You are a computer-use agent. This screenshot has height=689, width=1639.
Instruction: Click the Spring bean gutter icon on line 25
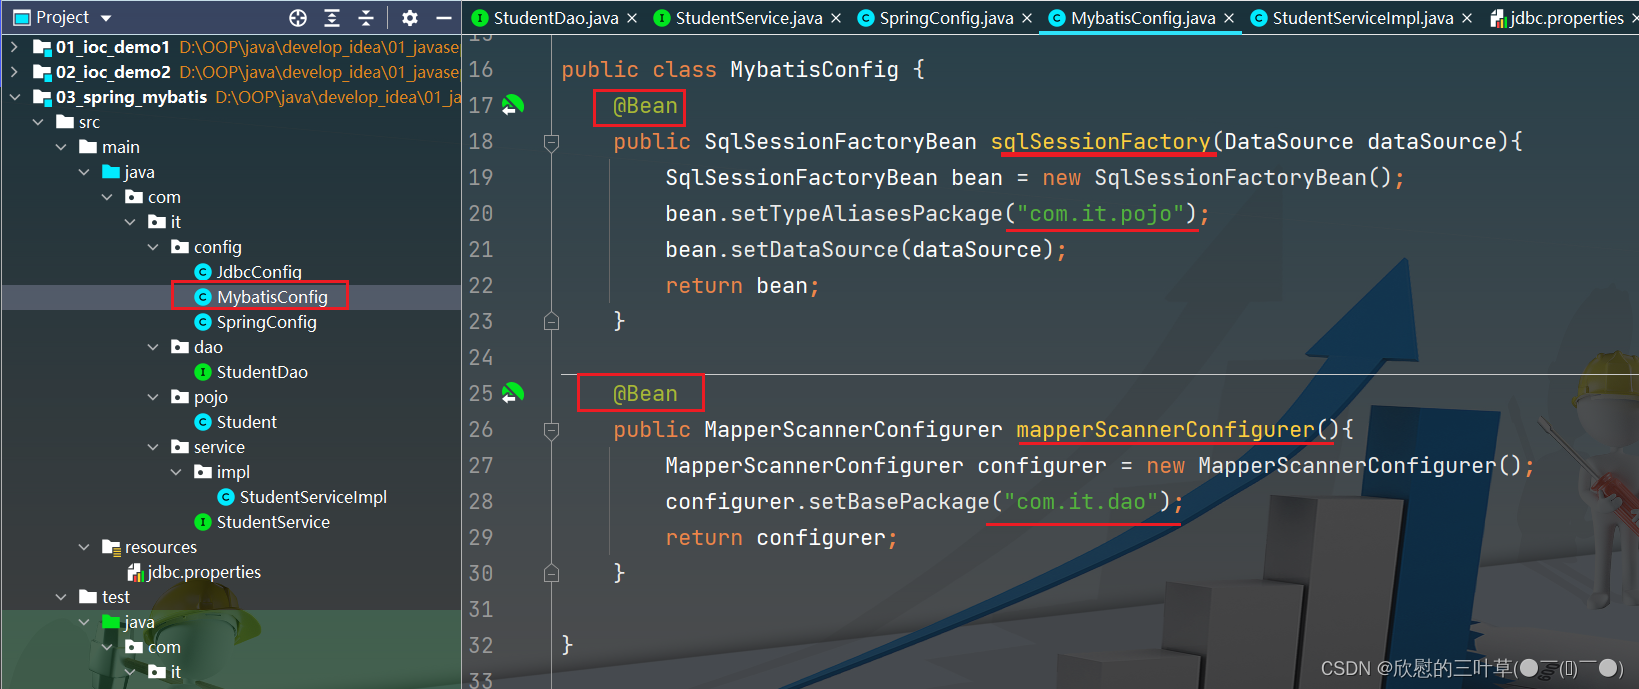click(512, 393)
